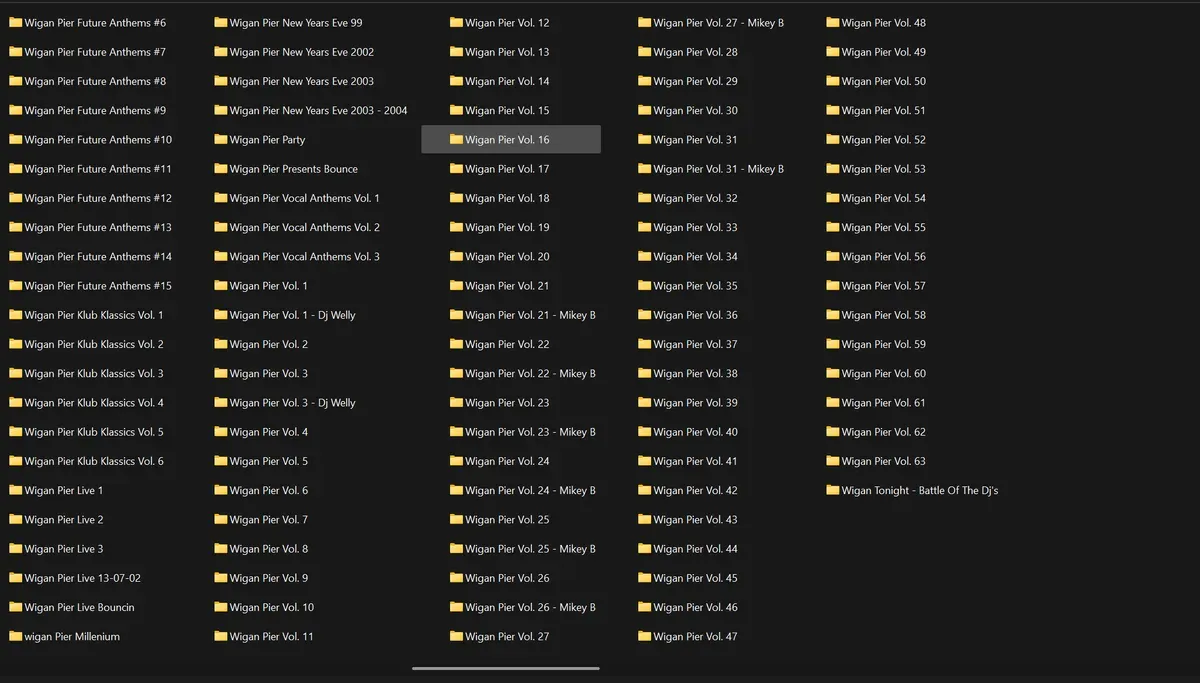Click folder icon of wigan Pier Millenium
Screen dimensions: 1200x683
(15, 636)
